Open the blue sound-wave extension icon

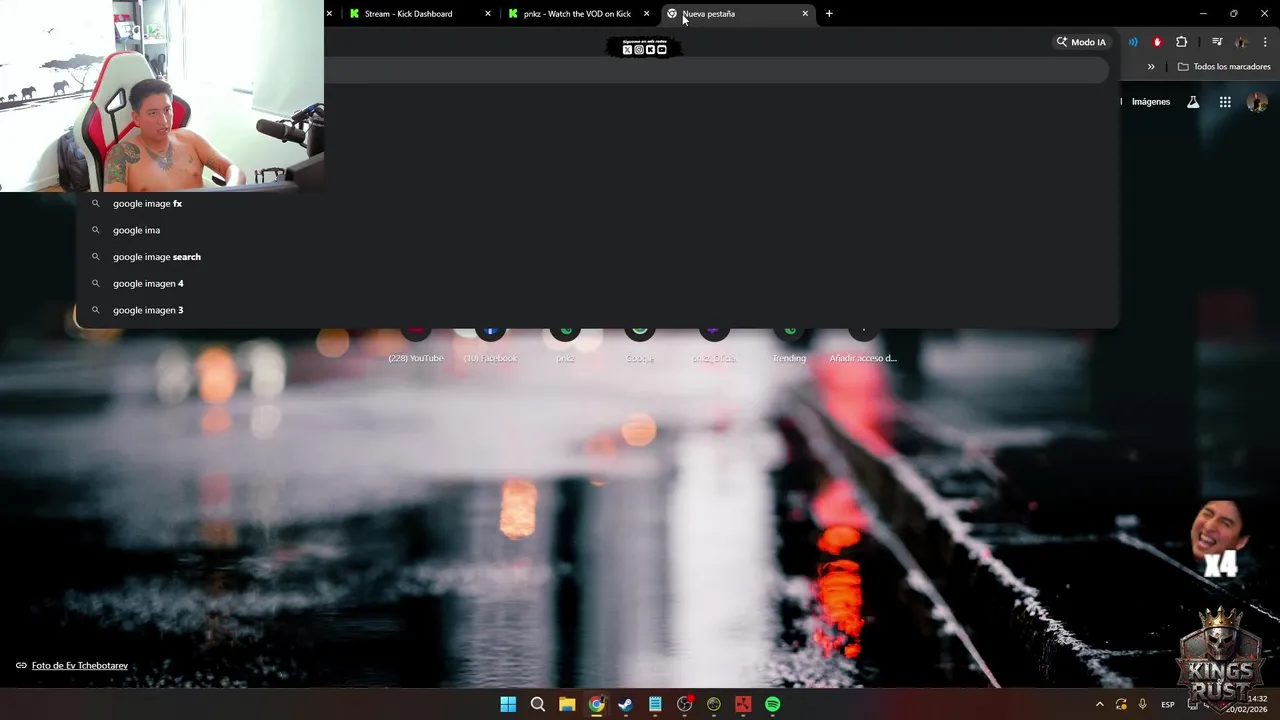tap(1133, 42)
